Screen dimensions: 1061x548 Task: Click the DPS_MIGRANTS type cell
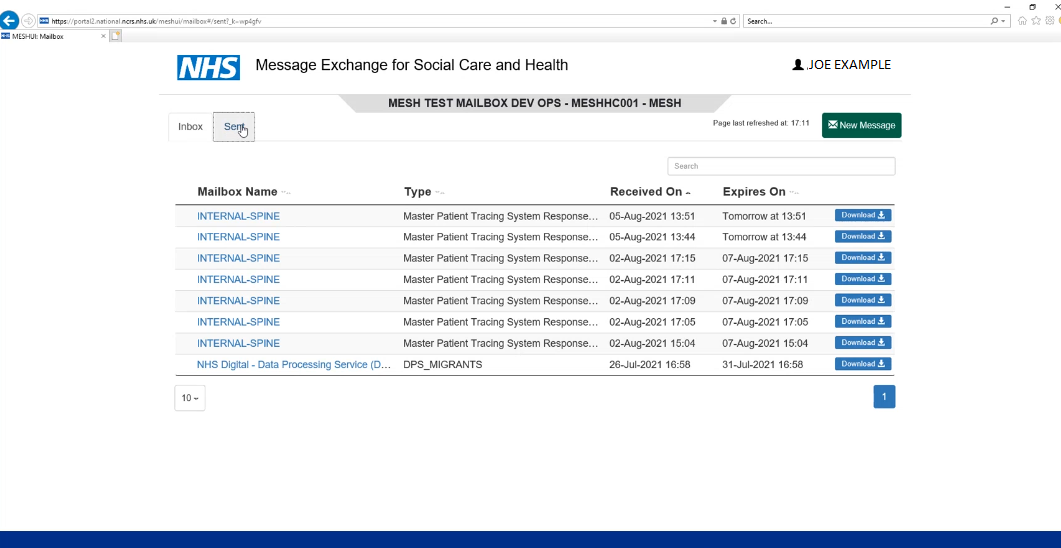click(x=443, y=364)
